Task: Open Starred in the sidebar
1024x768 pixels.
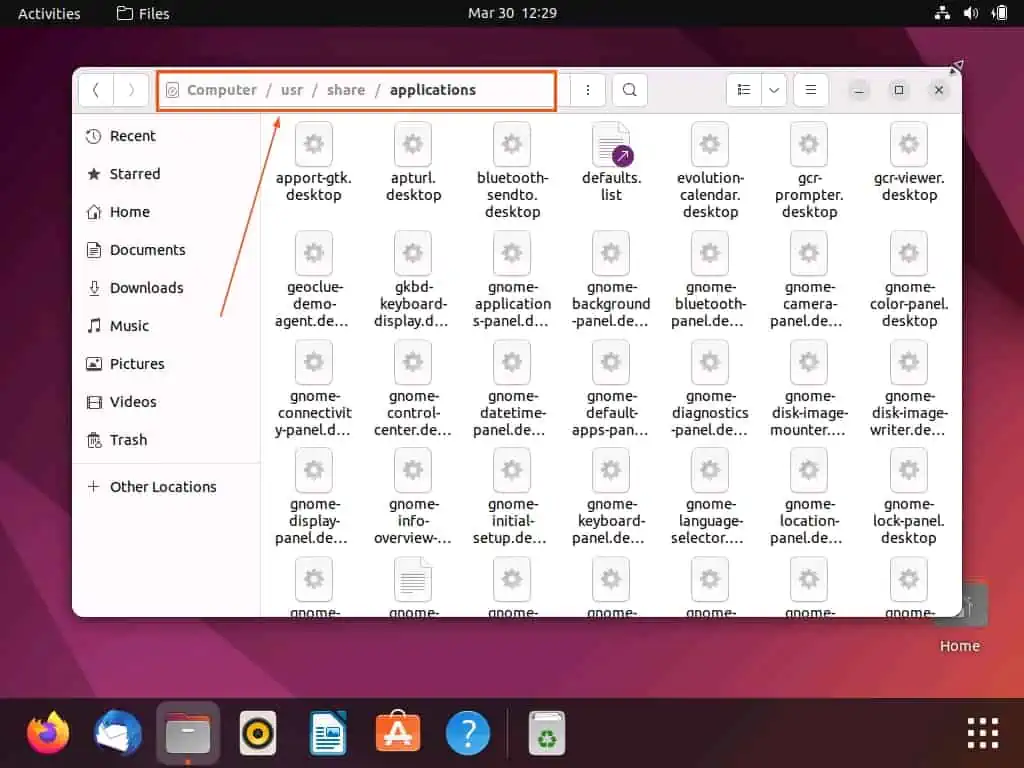Action: [x=167, y=174]
